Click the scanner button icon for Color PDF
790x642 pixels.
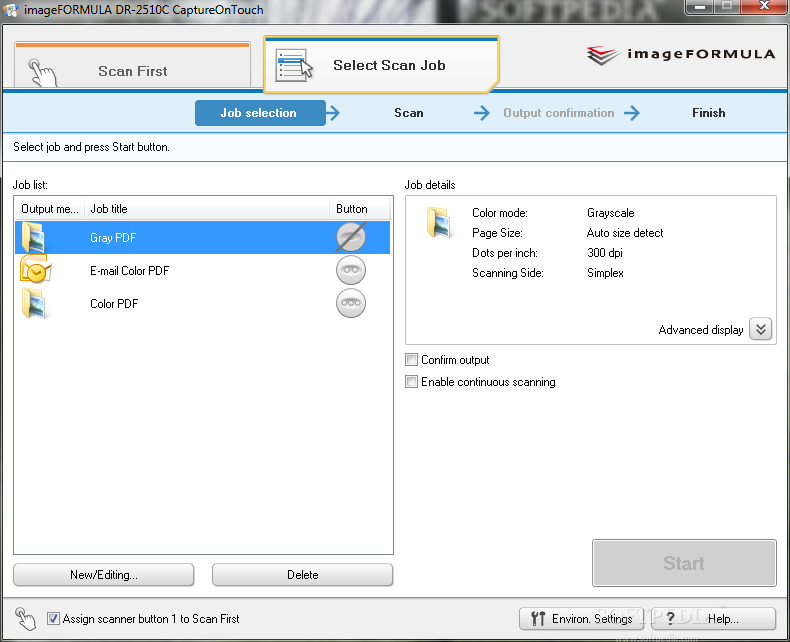[351, 303]
